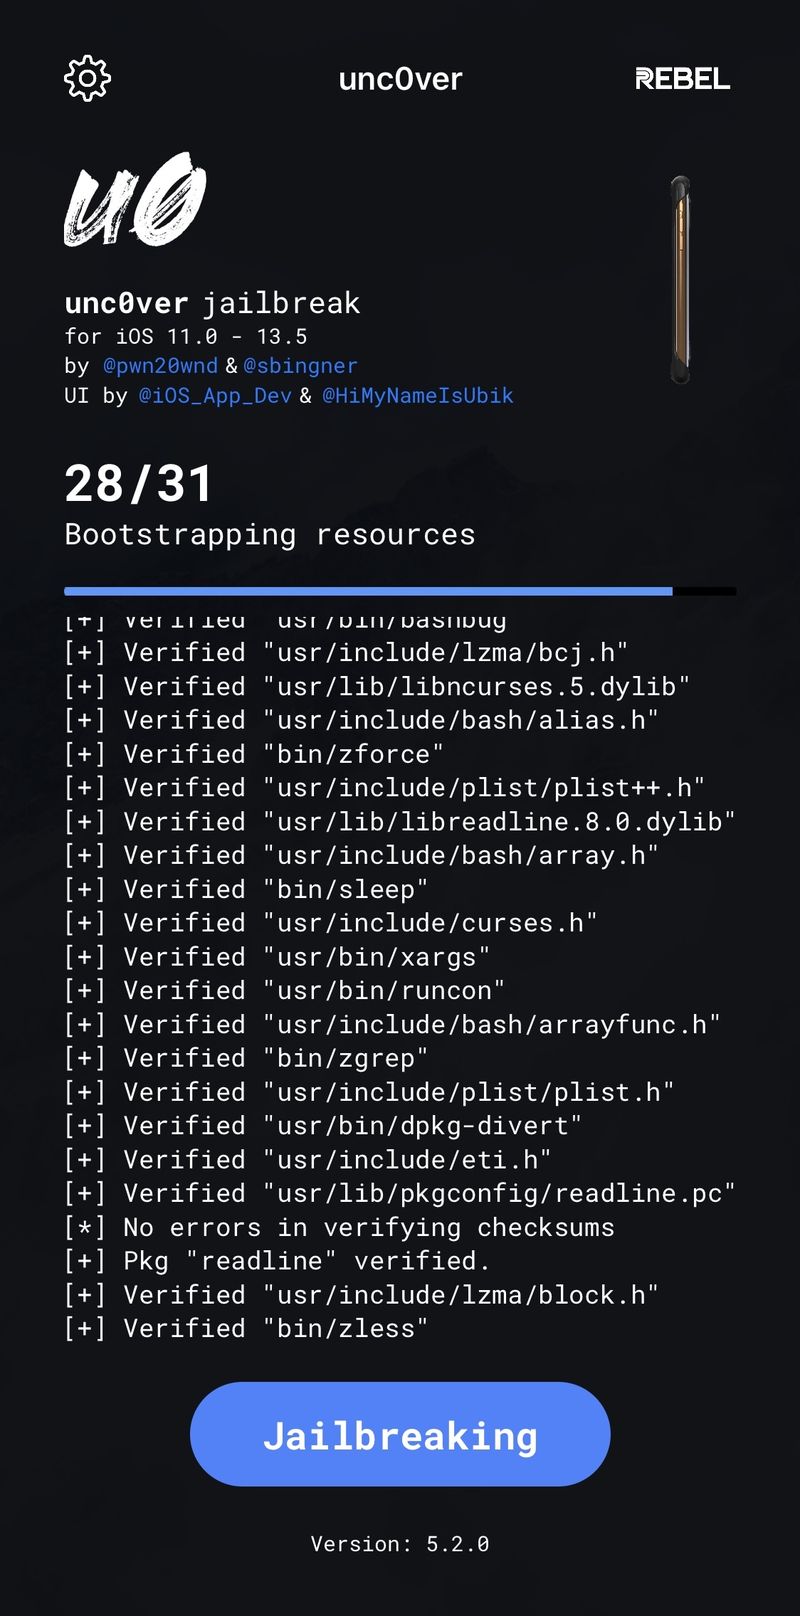Select log line Verified bin/sleep
Image resolution: width=800 pixels, height=1616 pixels.
click(x=246, y=890)
